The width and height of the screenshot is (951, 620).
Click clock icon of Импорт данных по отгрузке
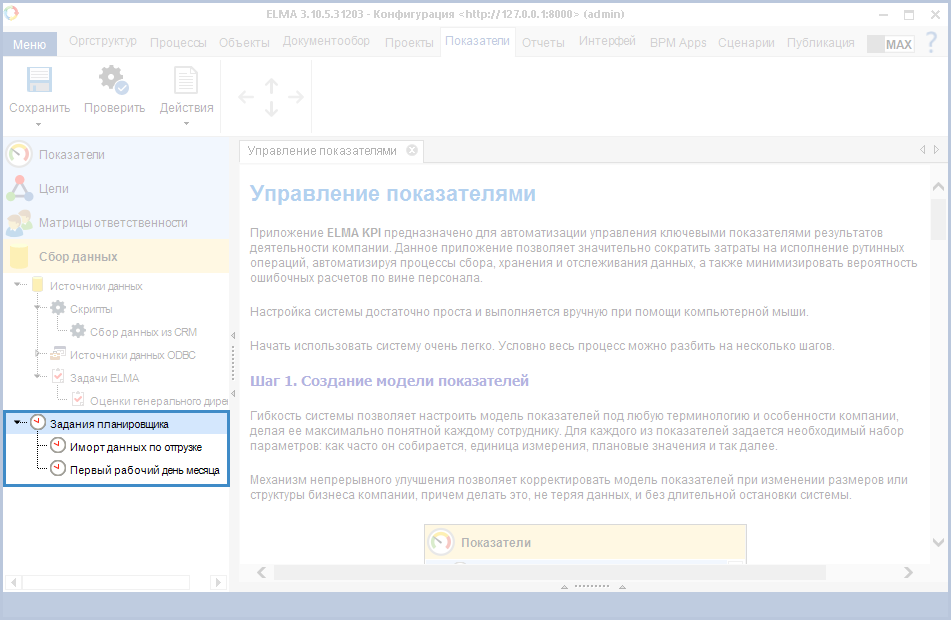(58, 446)
